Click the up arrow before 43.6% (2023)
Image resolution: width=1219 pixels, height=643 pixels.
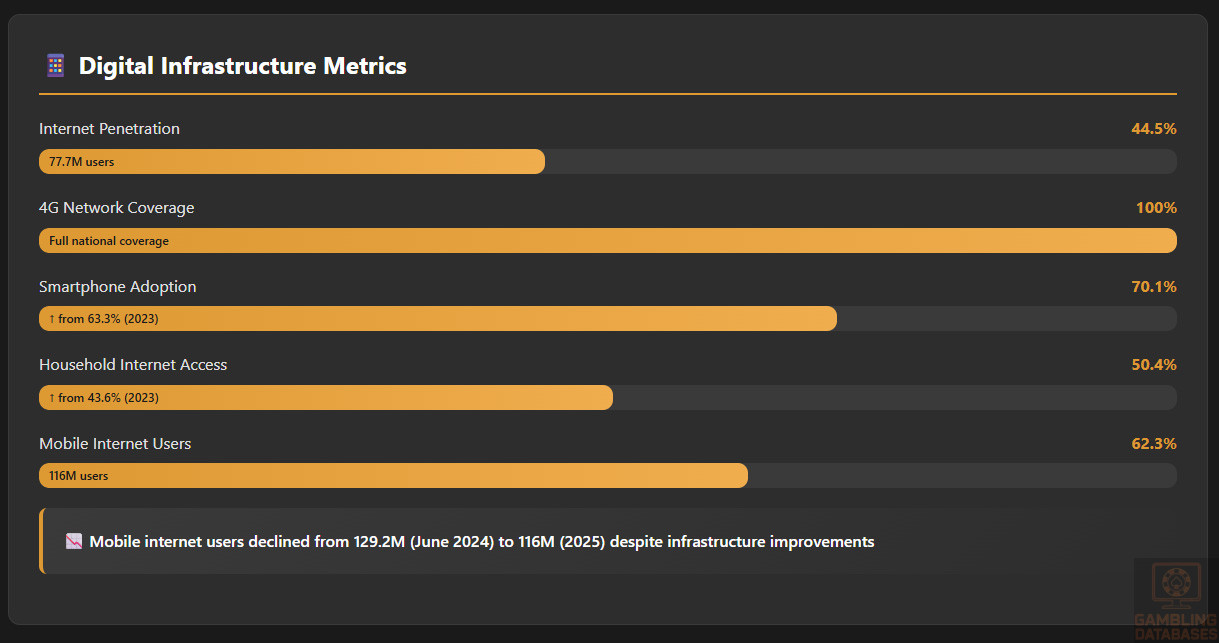52,398
